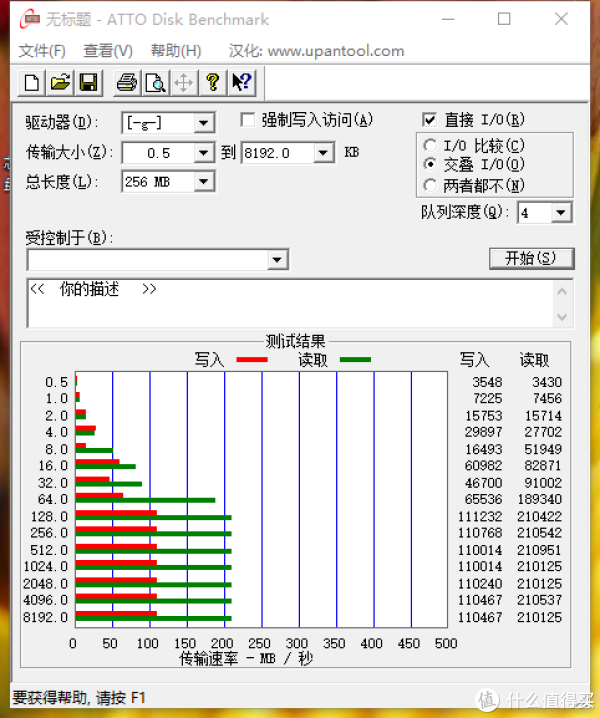Viewport: 600px width, 718px height.
Task: Click the 读取 results column header
Action: point(534,360)
